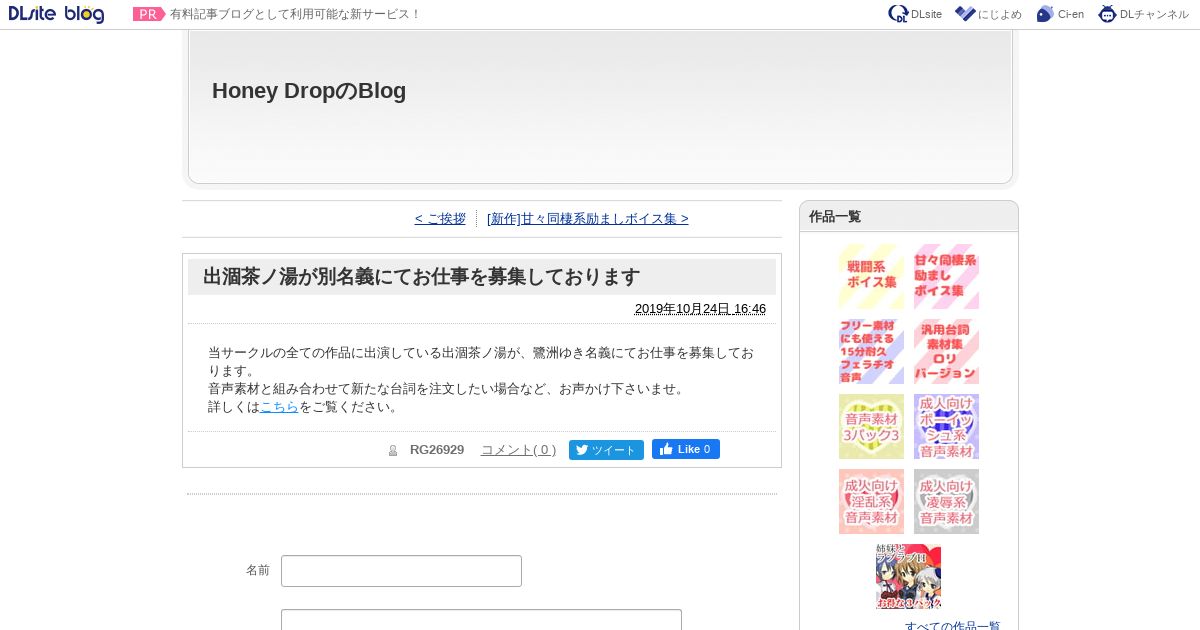Share post with the Twitter ツイート button
The image size is (1200, 630).
pyautogui.click(x=606, y=450)
